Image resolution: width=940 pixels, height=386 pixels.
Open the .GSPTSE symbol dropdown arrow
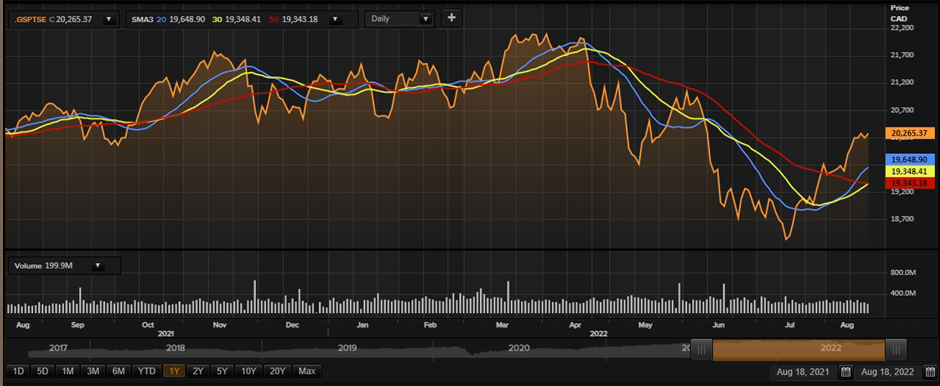[109, 19]
